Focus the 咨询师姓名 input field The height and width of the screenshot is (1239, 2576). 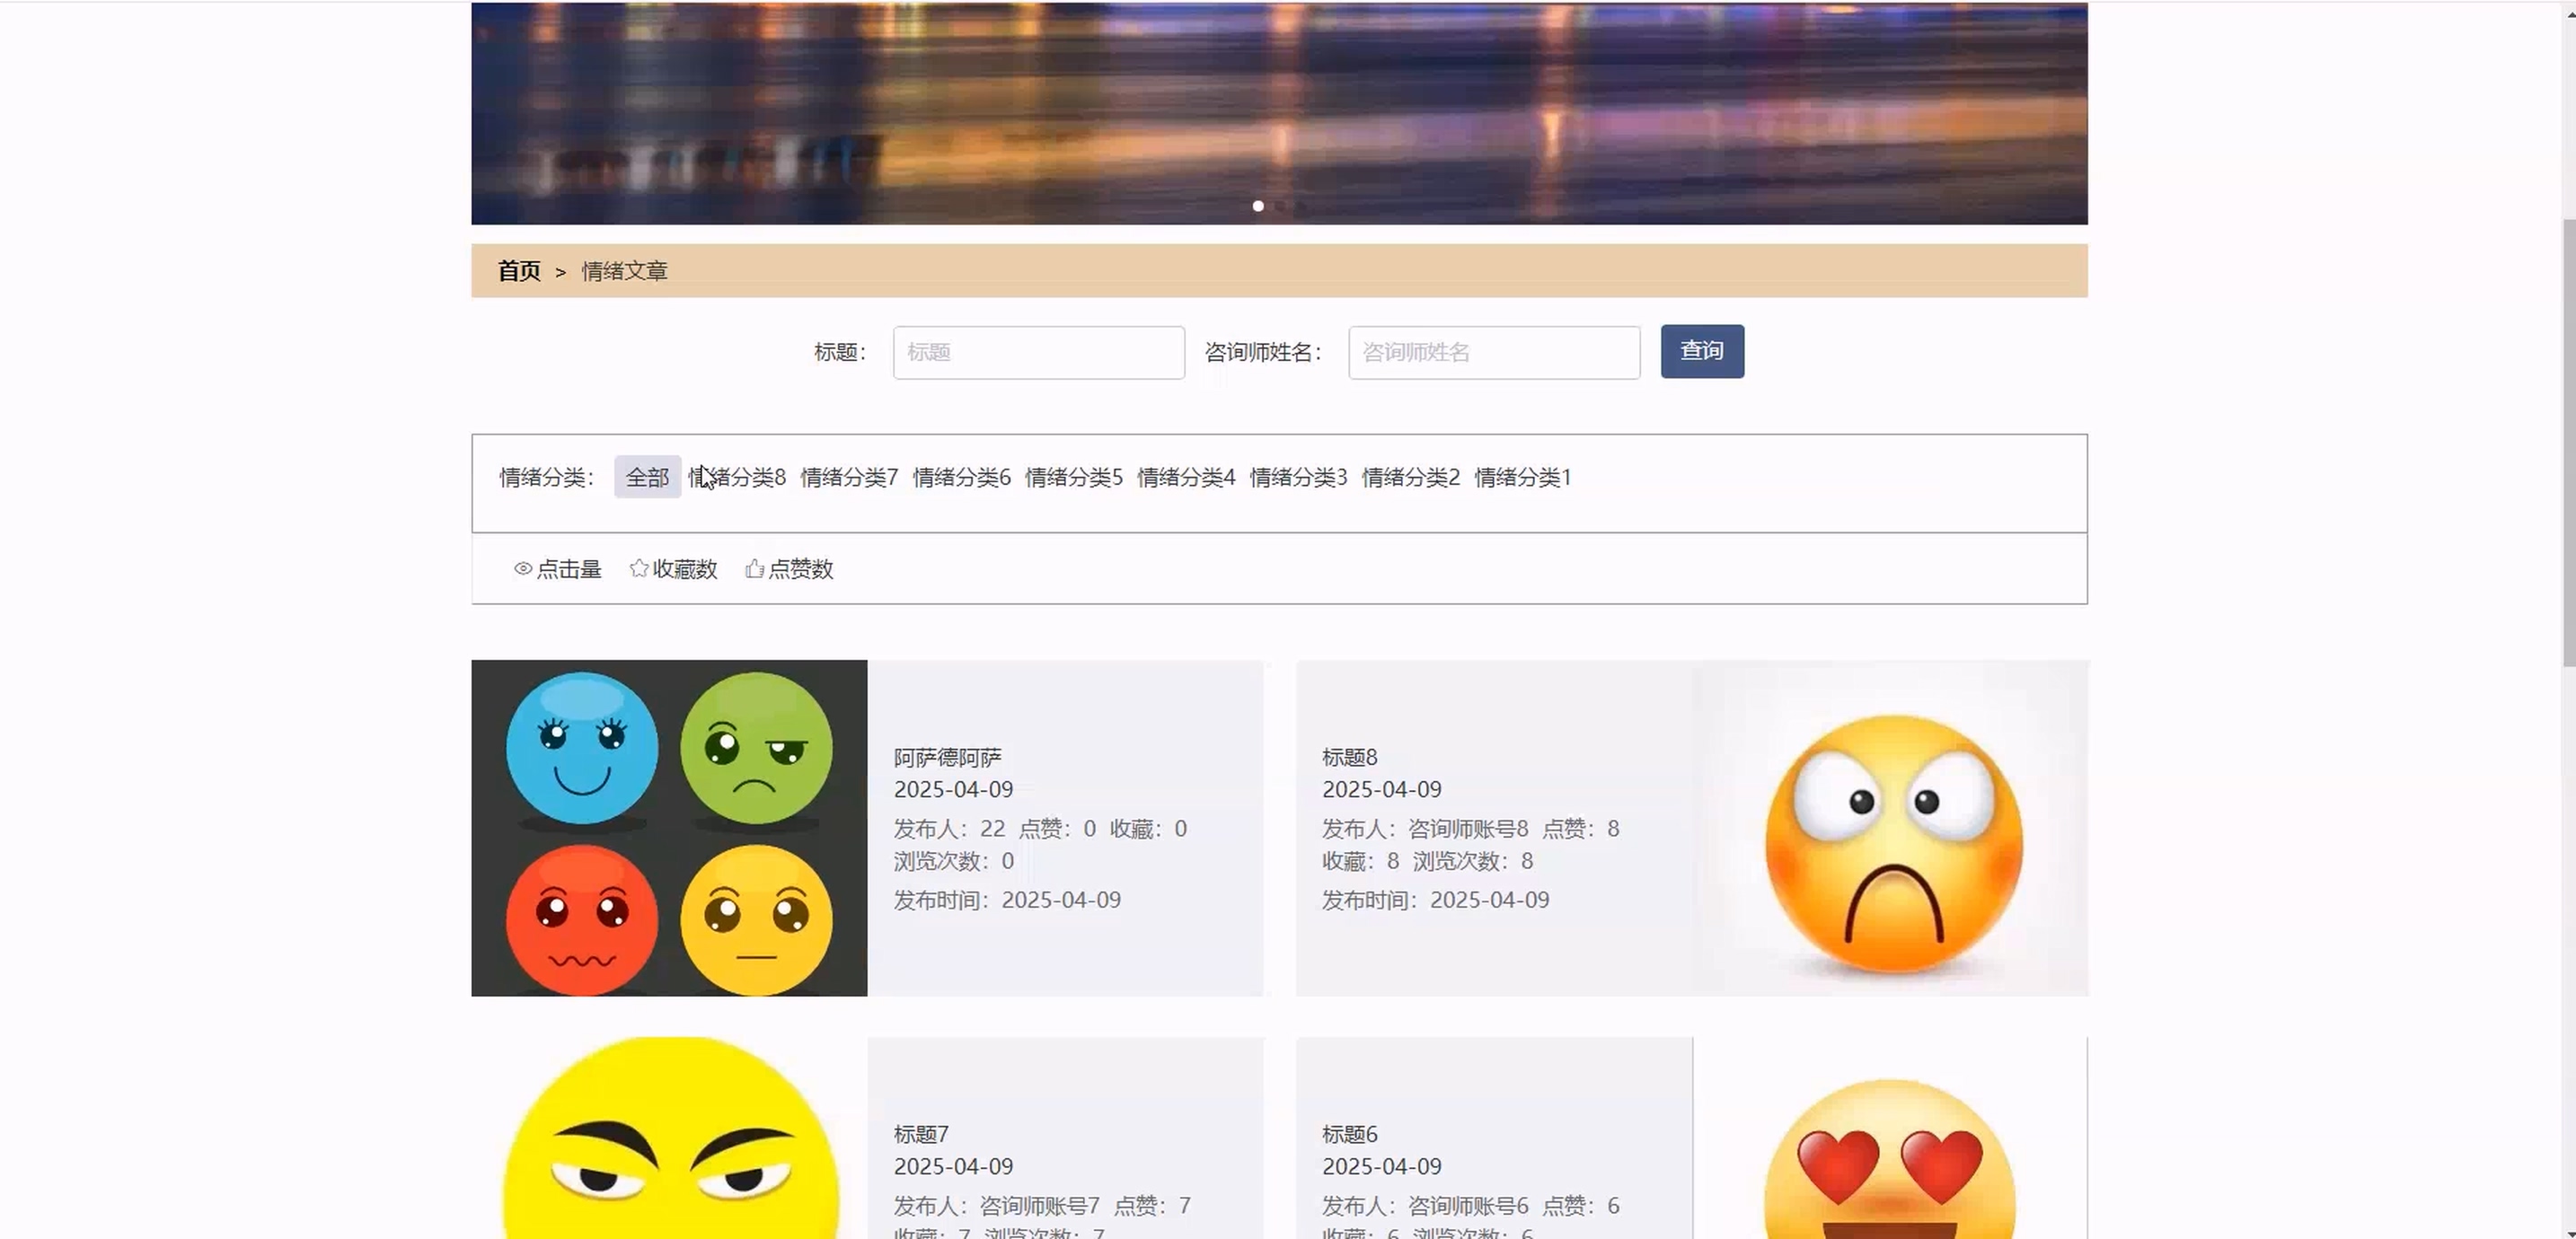[1493, 352]
